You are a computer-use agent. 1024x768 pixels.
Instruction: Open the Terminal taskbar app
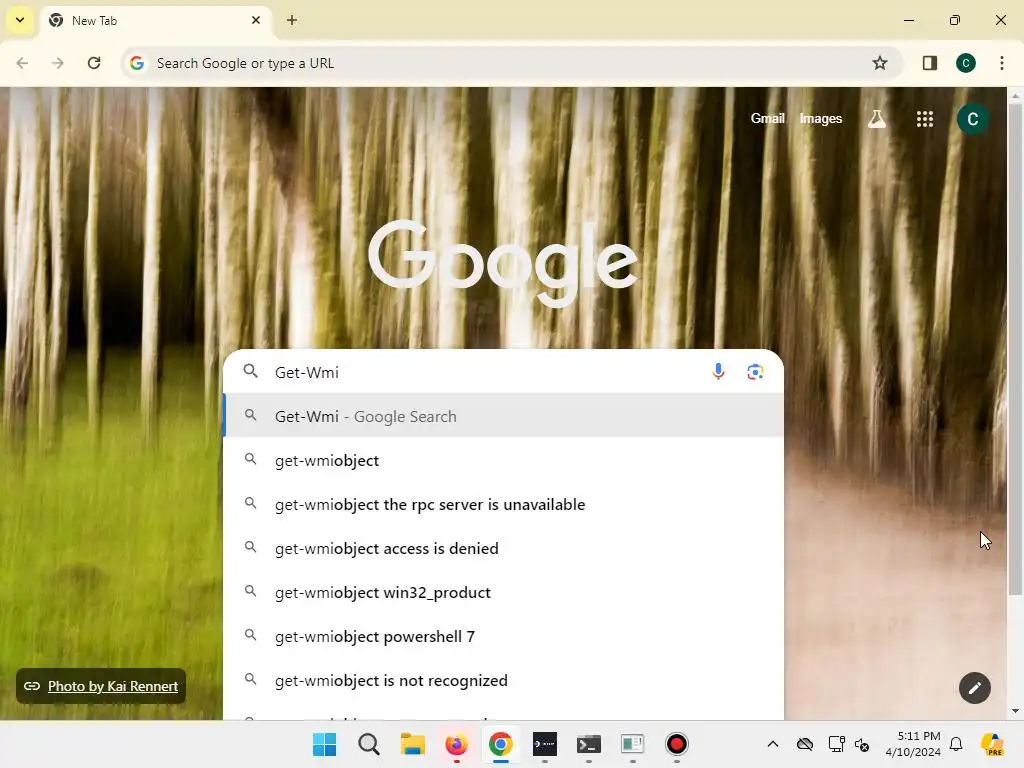point(588,744)
